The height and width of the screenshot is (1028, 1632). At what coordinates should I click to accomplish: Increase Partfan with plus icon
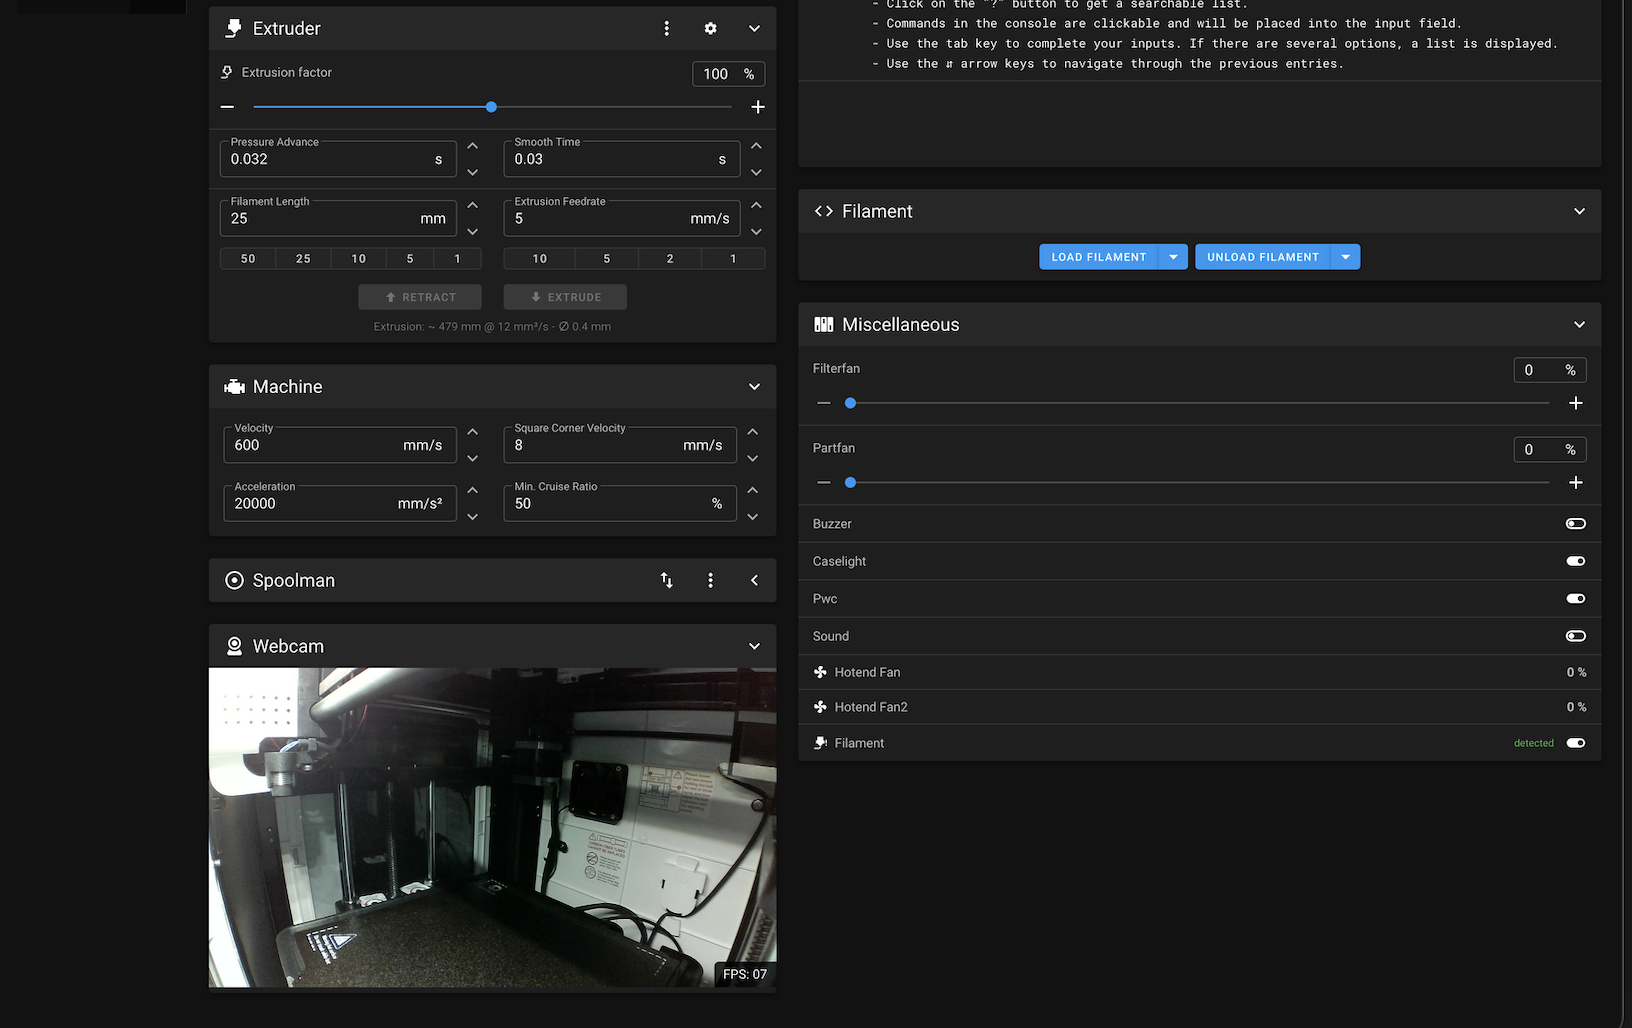tap(1576, 482)
